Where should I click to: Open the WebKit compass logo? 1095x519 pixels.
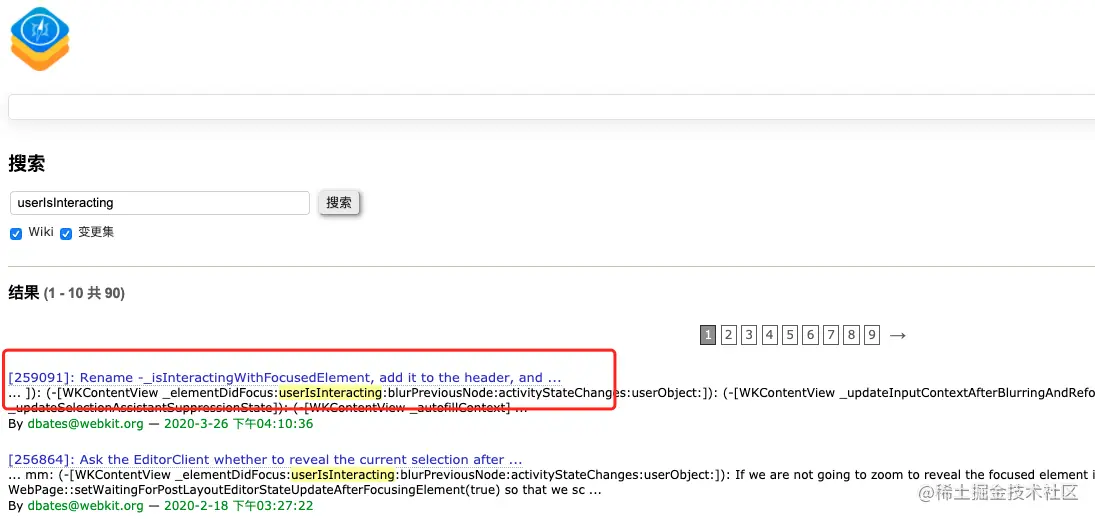coord(41,39)
